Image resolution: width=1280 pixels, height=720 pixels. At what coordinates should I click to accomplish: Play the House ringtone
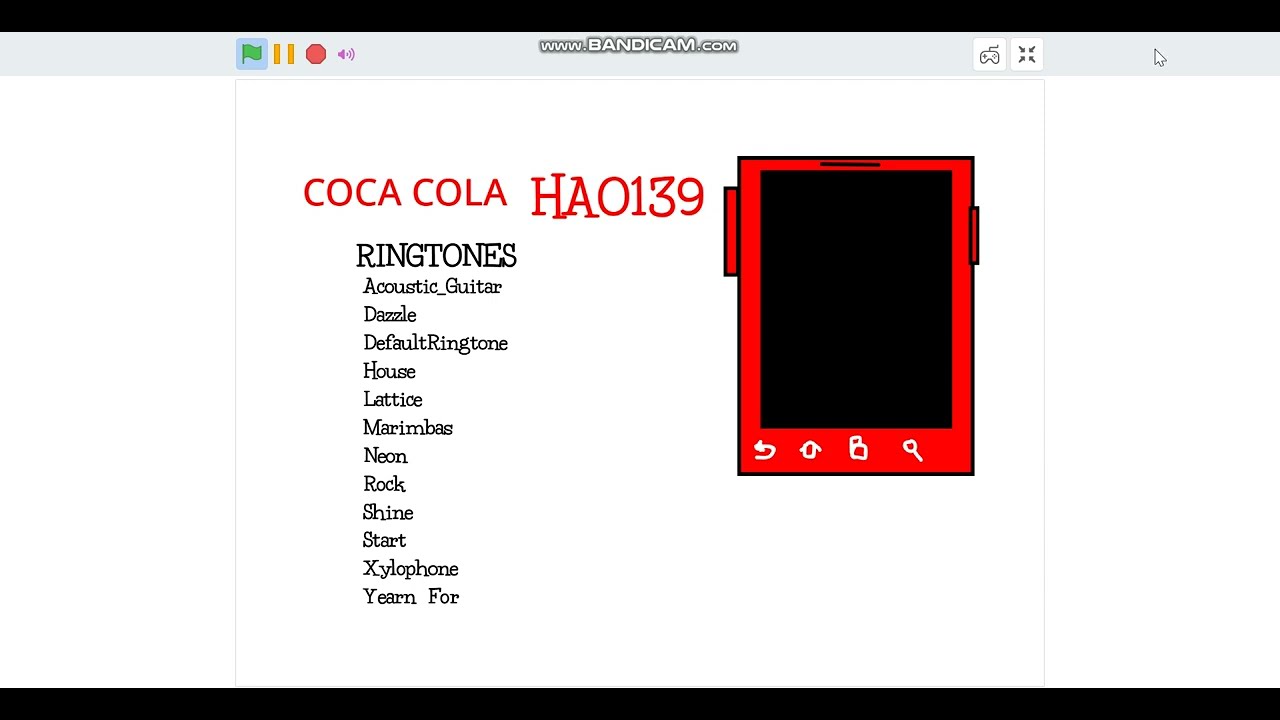[389, 371]
